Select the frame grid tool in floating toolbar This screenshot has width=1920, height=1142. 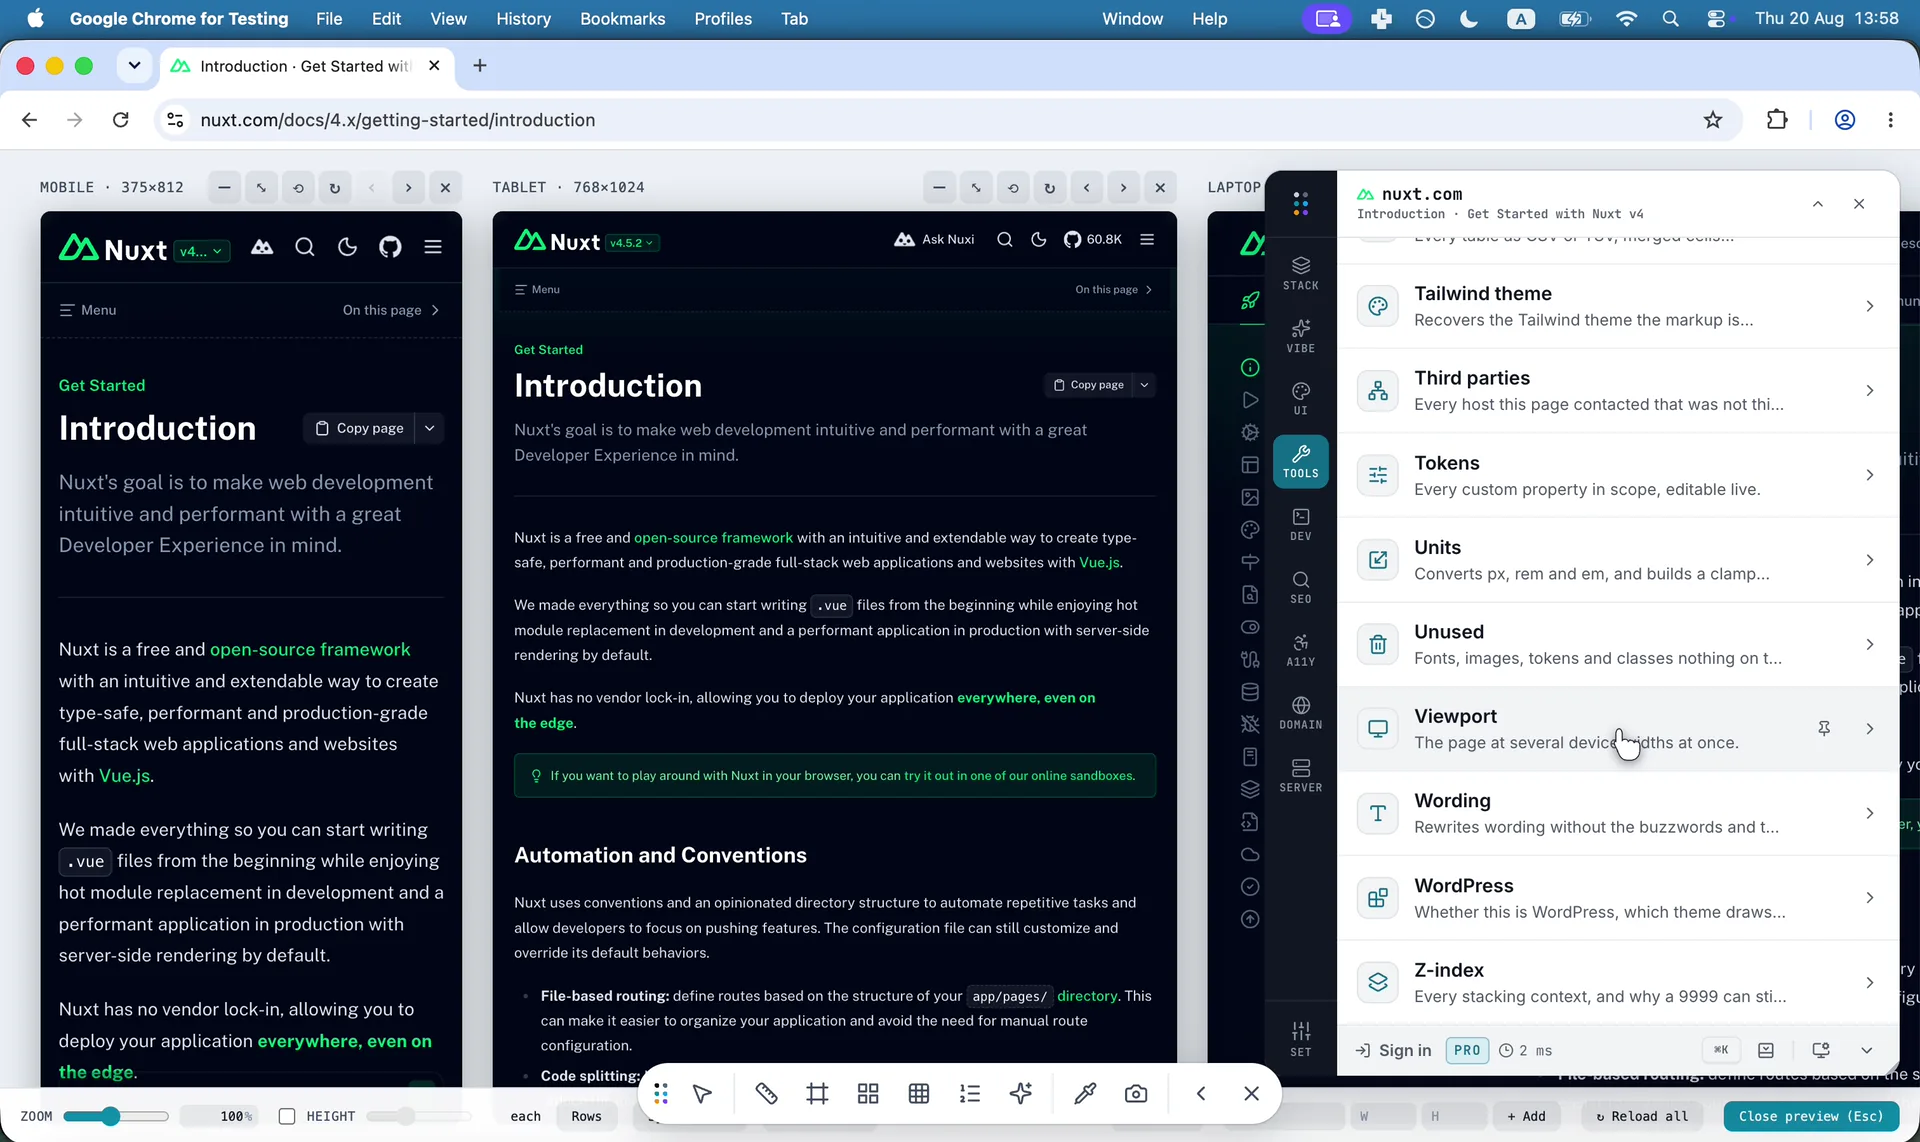(817, 1094)
